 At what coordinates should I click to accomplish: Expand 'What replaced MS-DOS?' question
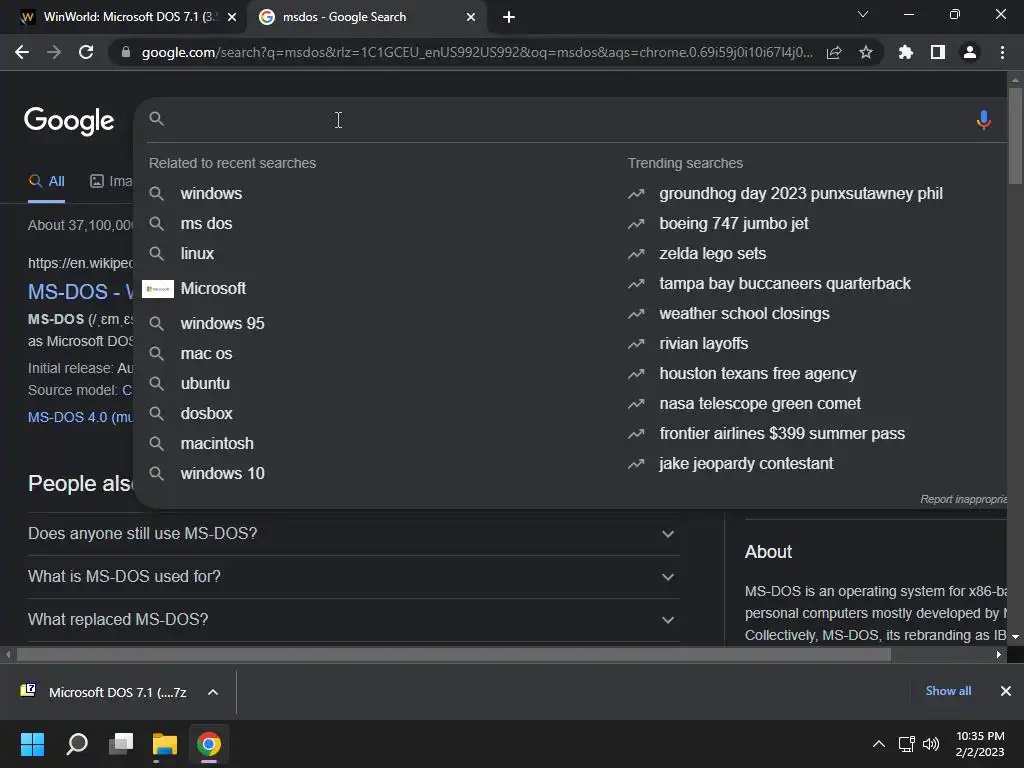click(353, 620)
